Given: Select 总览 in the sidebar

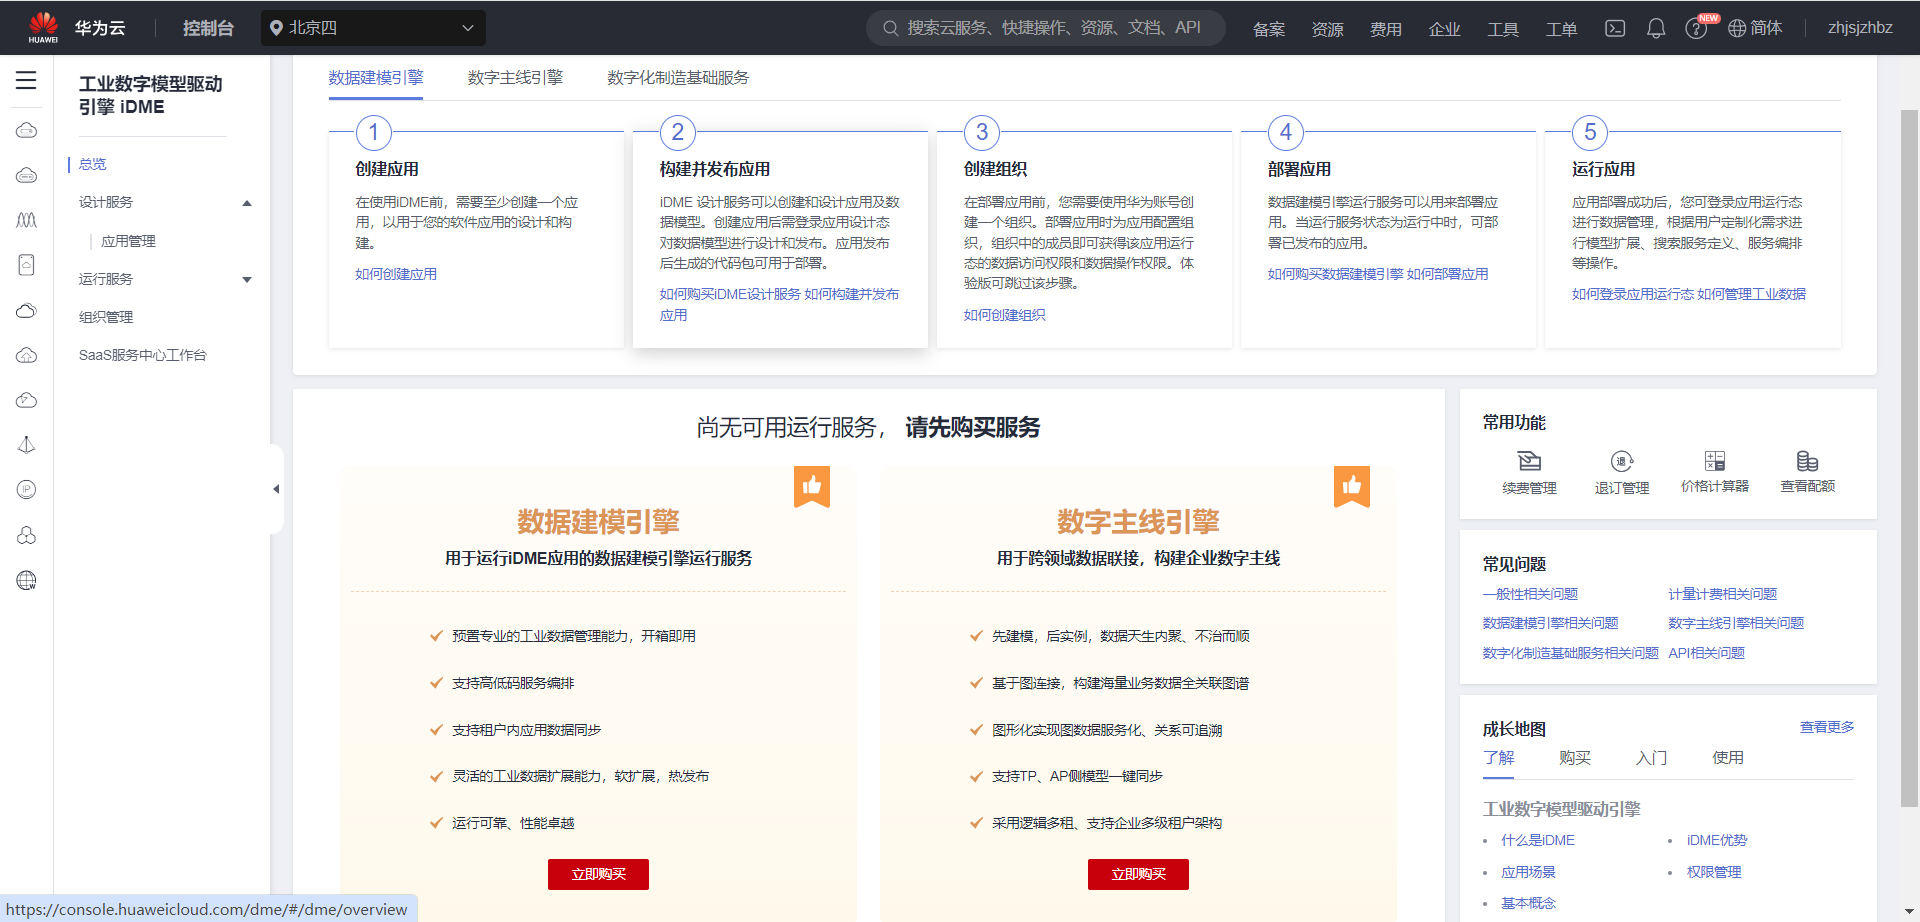Looking at the screenshot, I should [93, 164].
